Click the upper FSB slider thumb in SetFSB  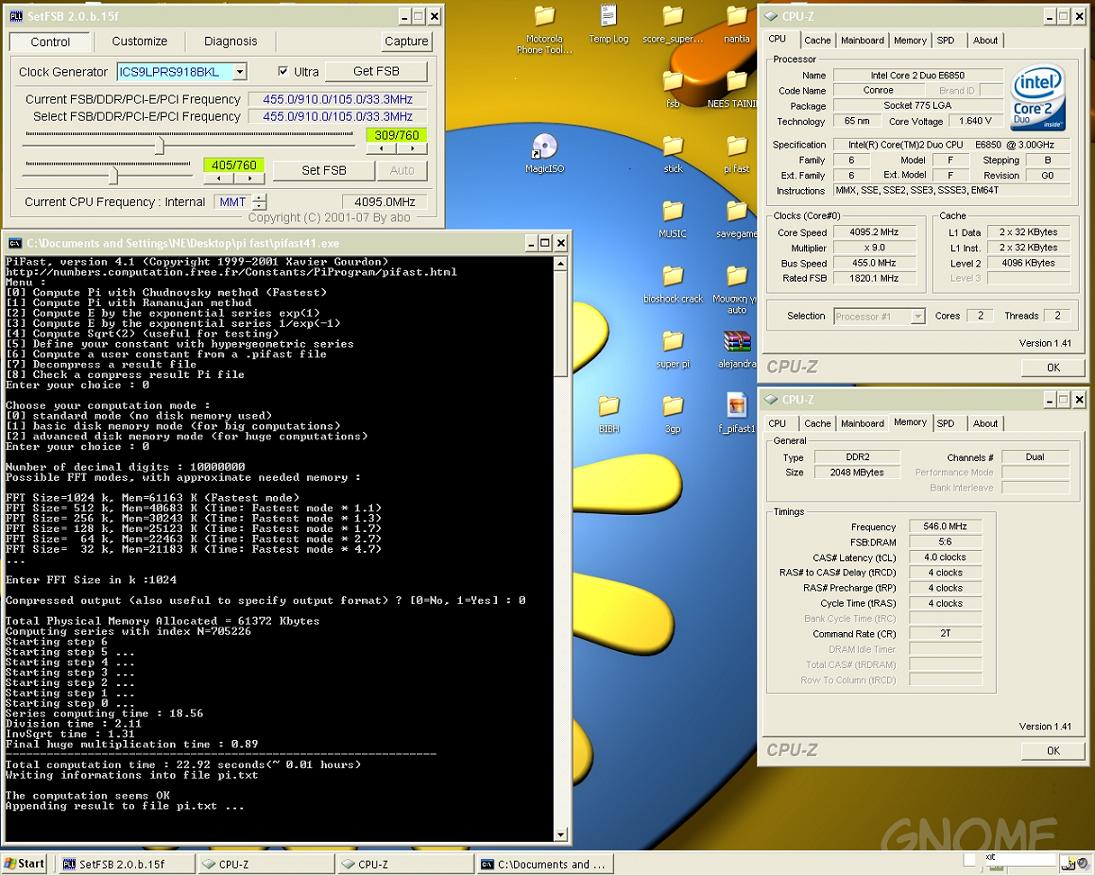pos(160,145)
